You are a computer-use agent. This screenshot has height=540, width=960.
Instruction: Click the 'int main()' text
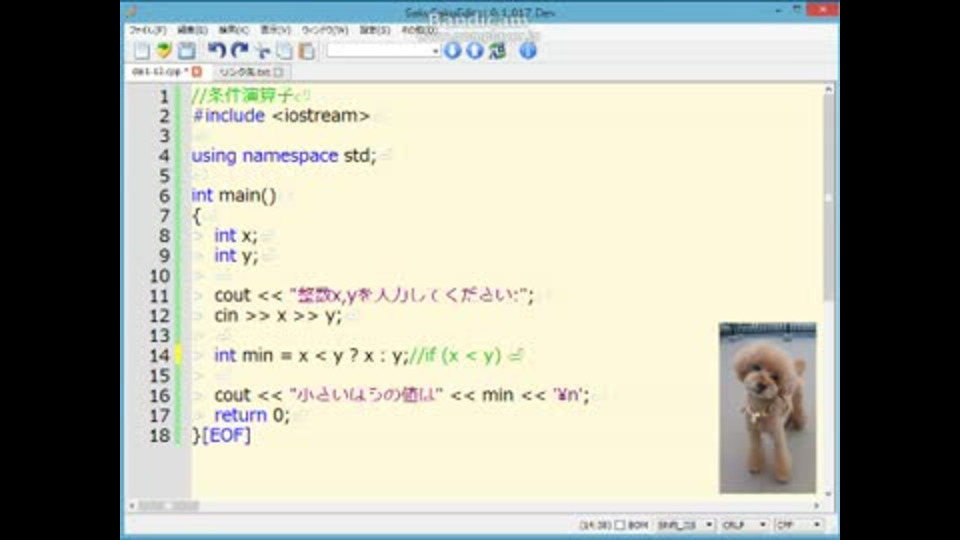(234, 195)
